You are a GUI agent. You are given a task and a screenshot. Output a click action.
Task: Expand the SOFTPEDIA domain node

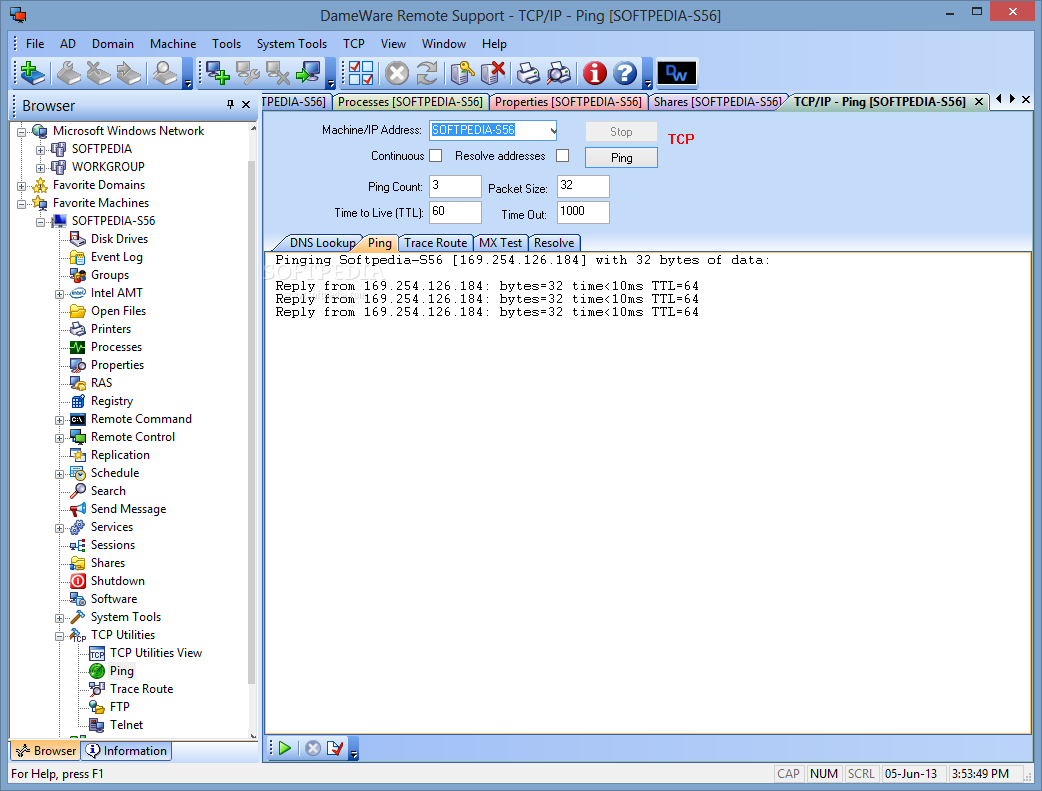click(x=41, y=150)
